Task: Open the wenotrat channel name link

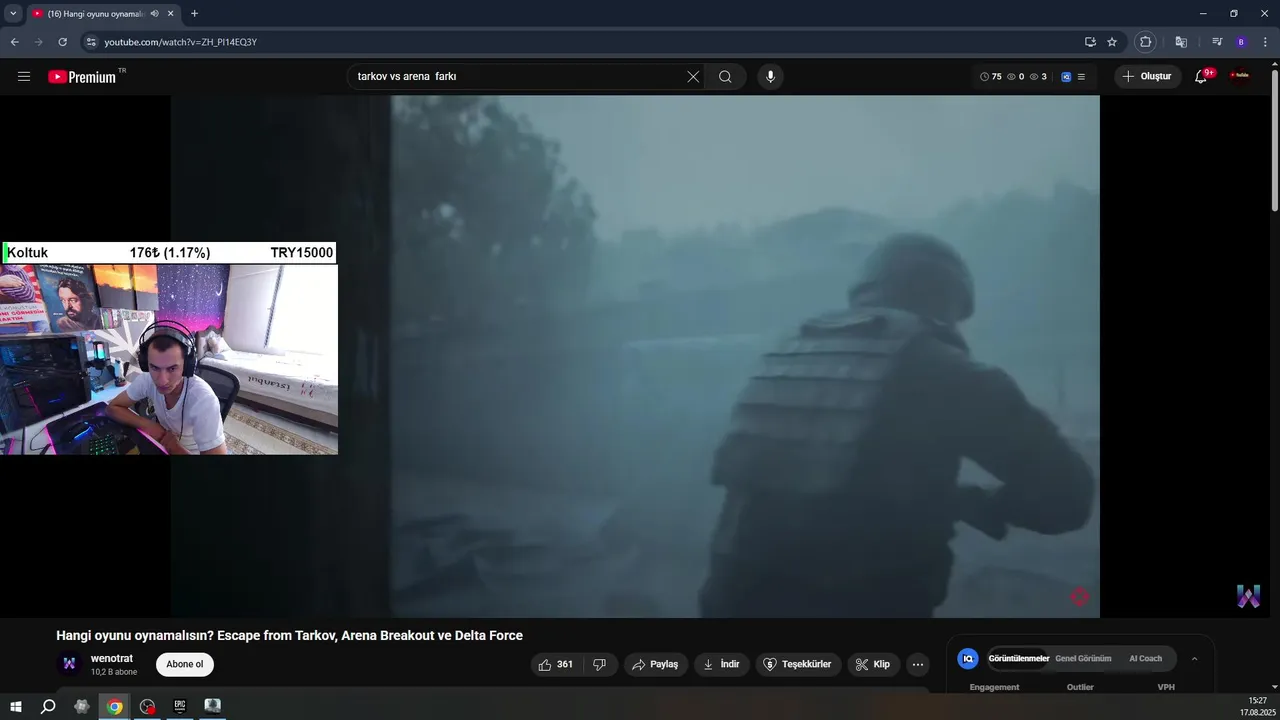Action: (x=111, y=659)
